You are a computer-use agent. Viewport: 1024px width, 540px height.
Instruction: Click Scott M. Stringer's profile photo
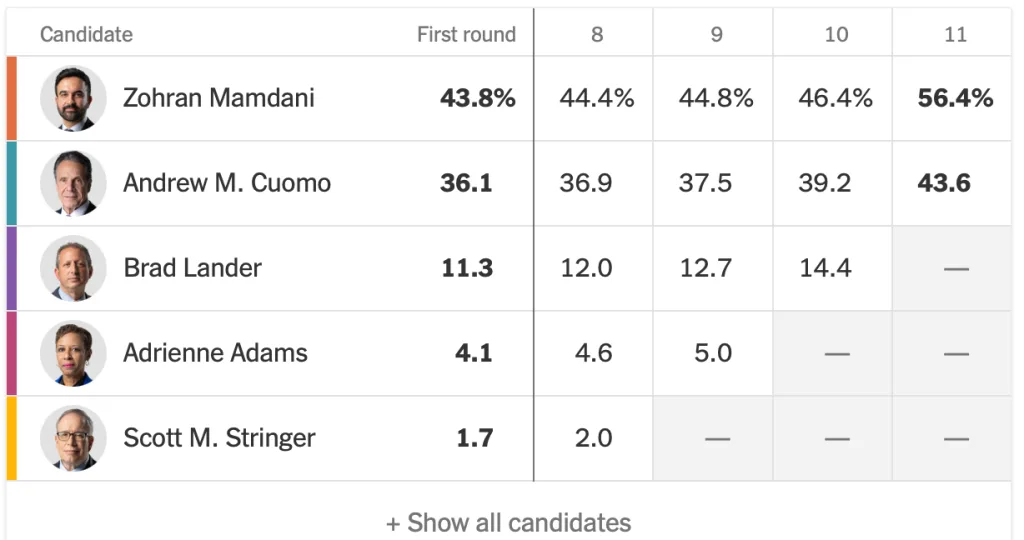pos(73,438)
